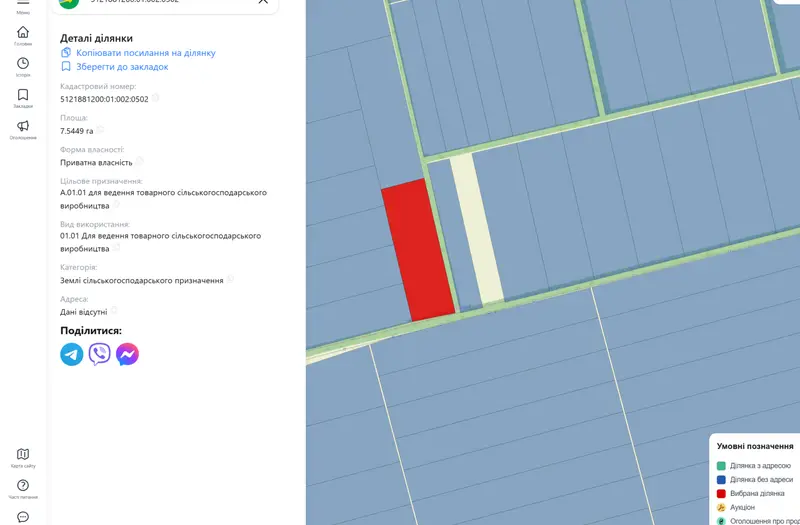Click the Деталі ділянки heading

point(96,38)
